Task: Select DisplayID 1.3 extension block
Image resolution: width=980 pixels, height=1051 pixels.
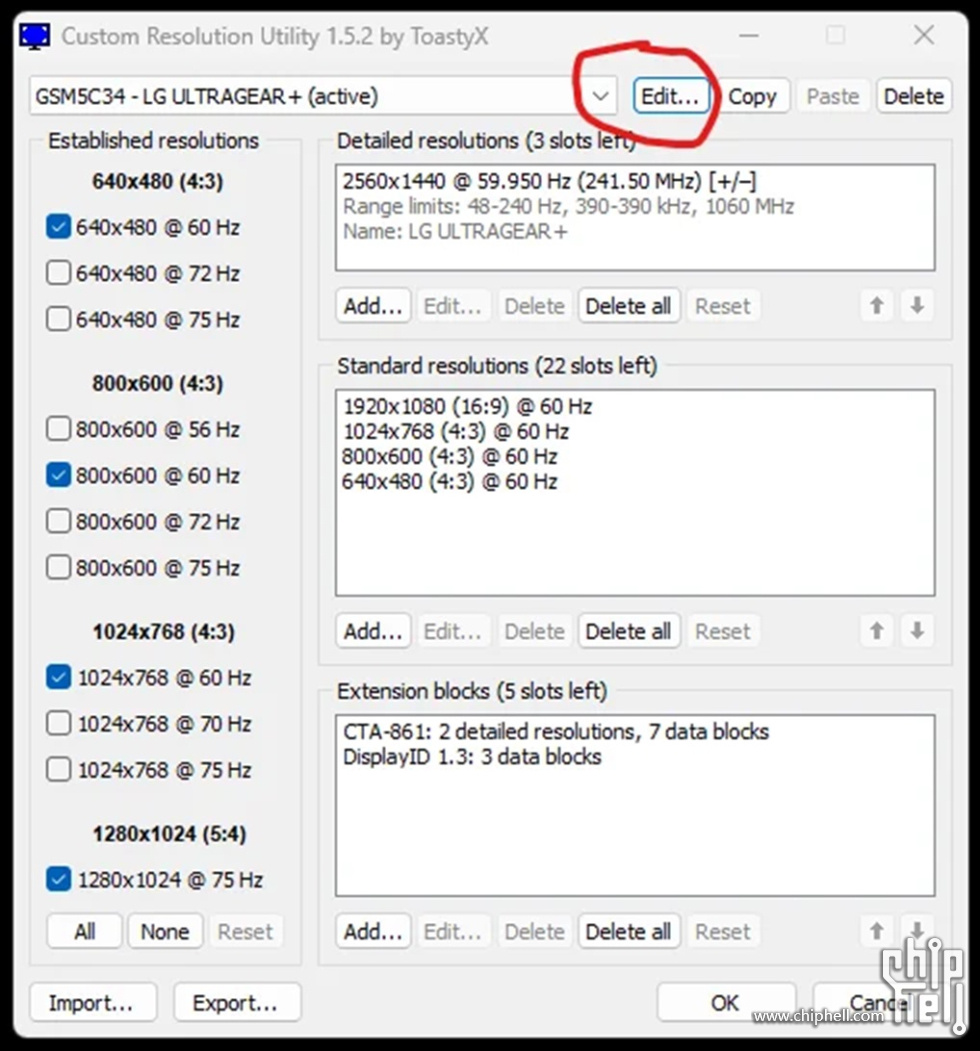Action: coord(472,757)
